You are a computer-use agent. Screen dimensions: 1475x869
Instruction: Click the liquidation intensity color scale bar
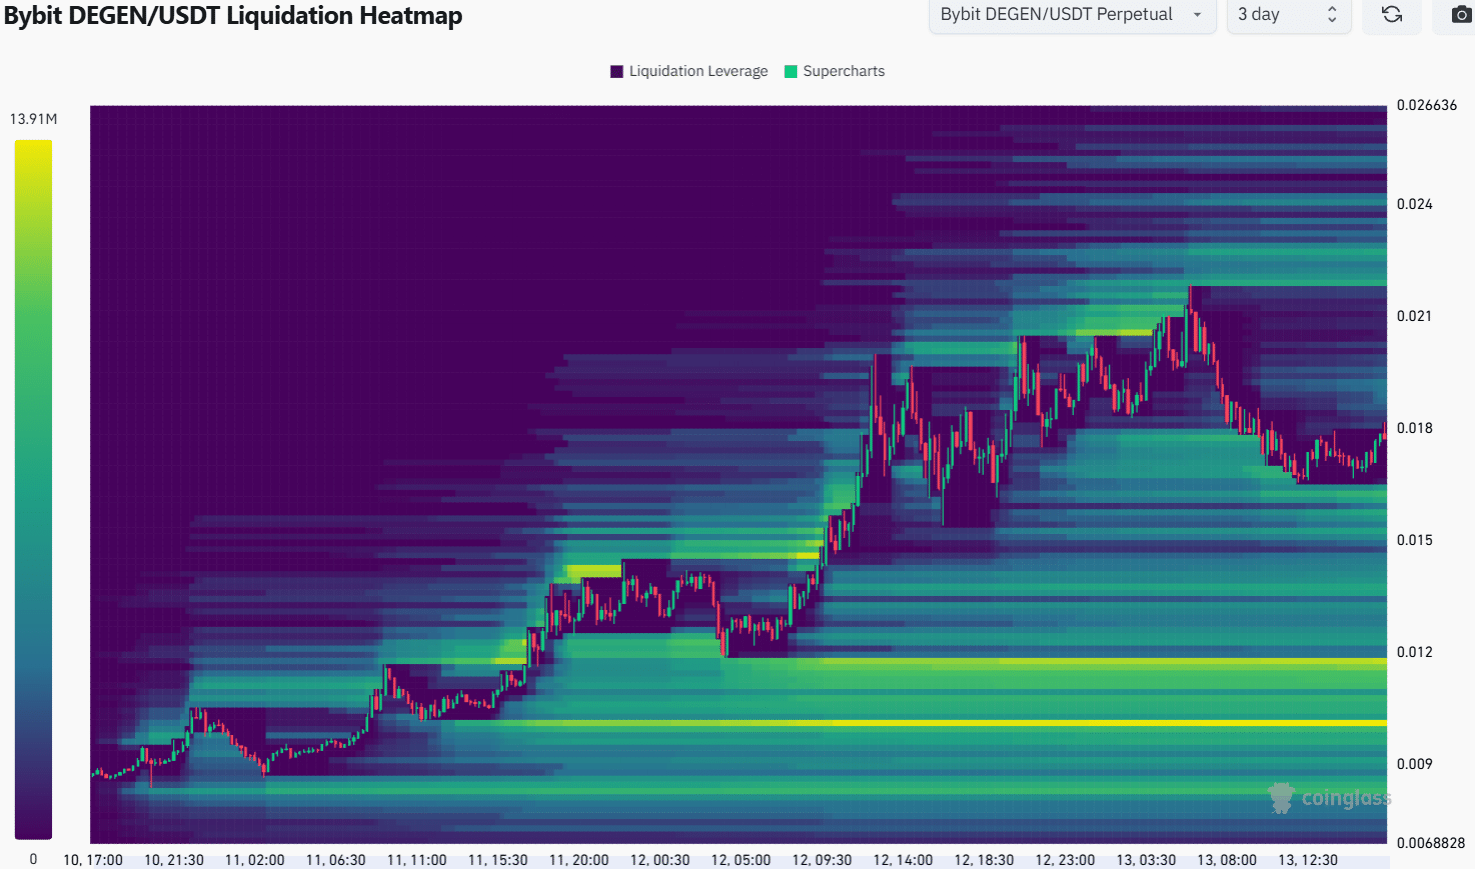(33, 489)
